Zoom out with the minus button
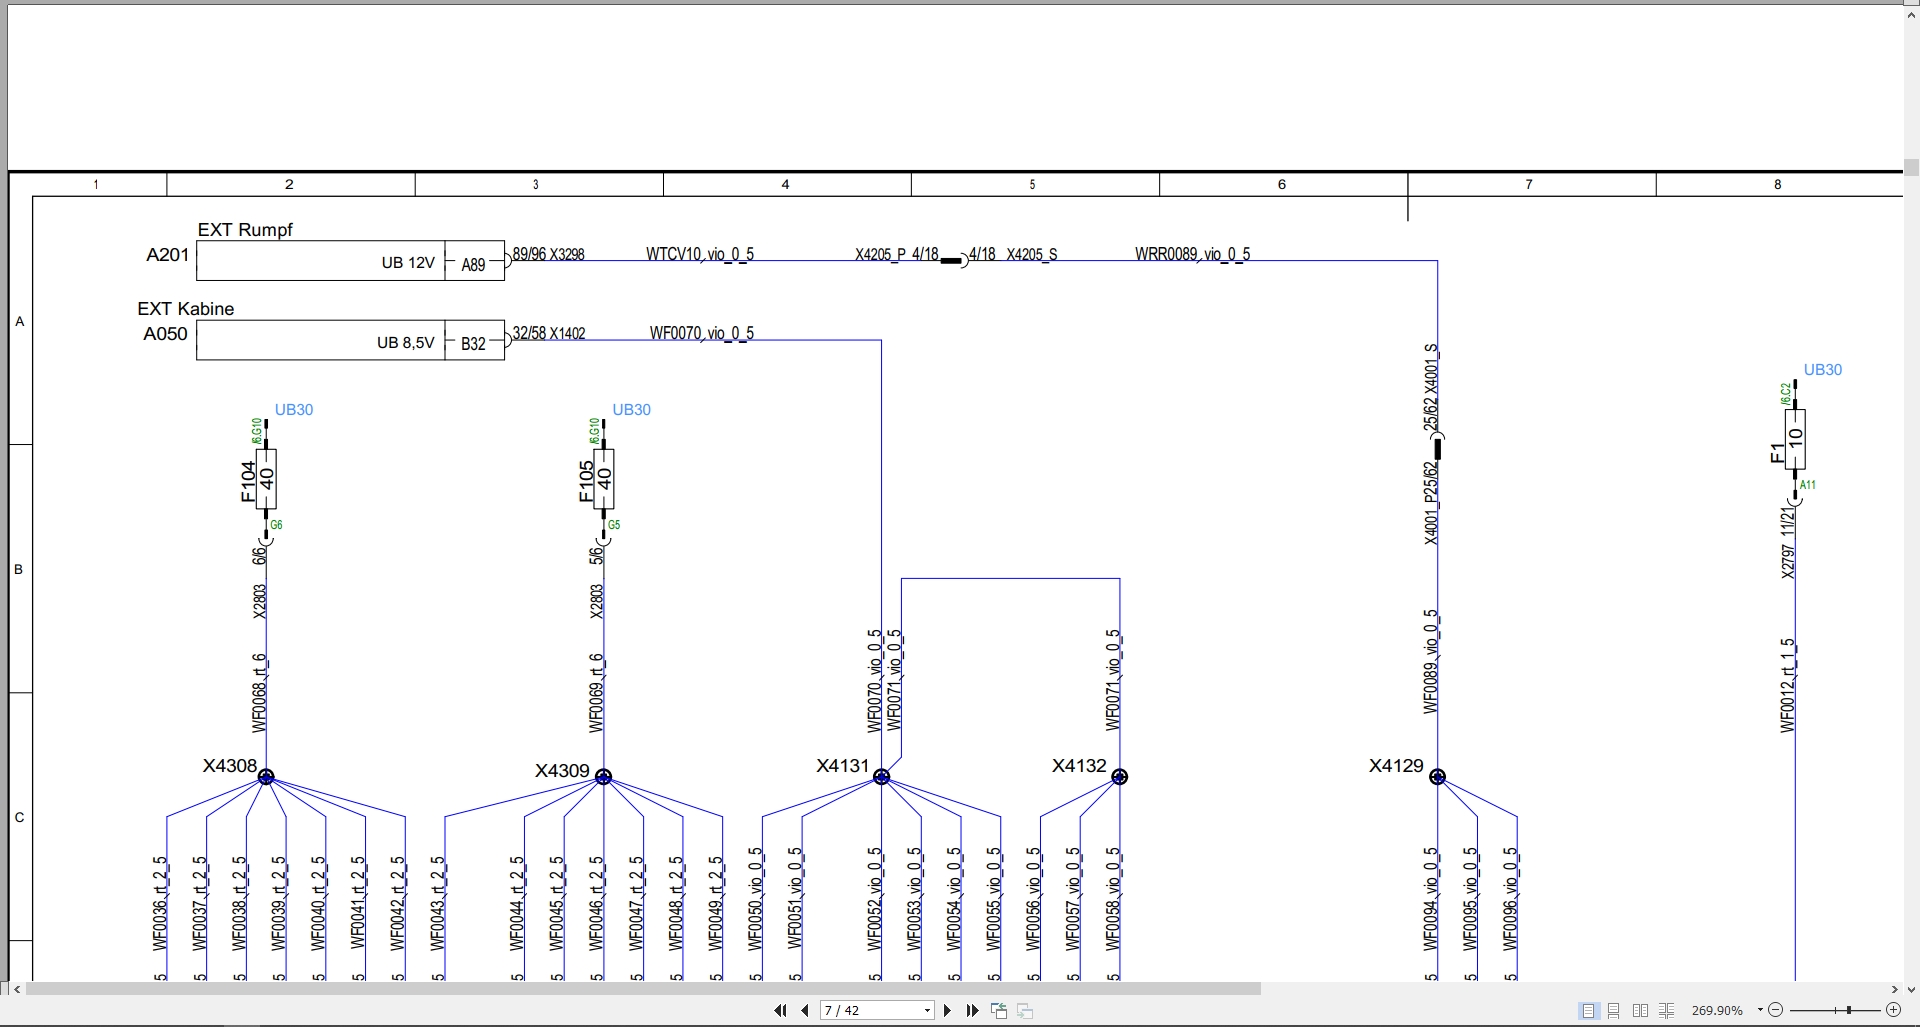This screenshot has width=1920, height=1027. [x=1776, y=1011]
